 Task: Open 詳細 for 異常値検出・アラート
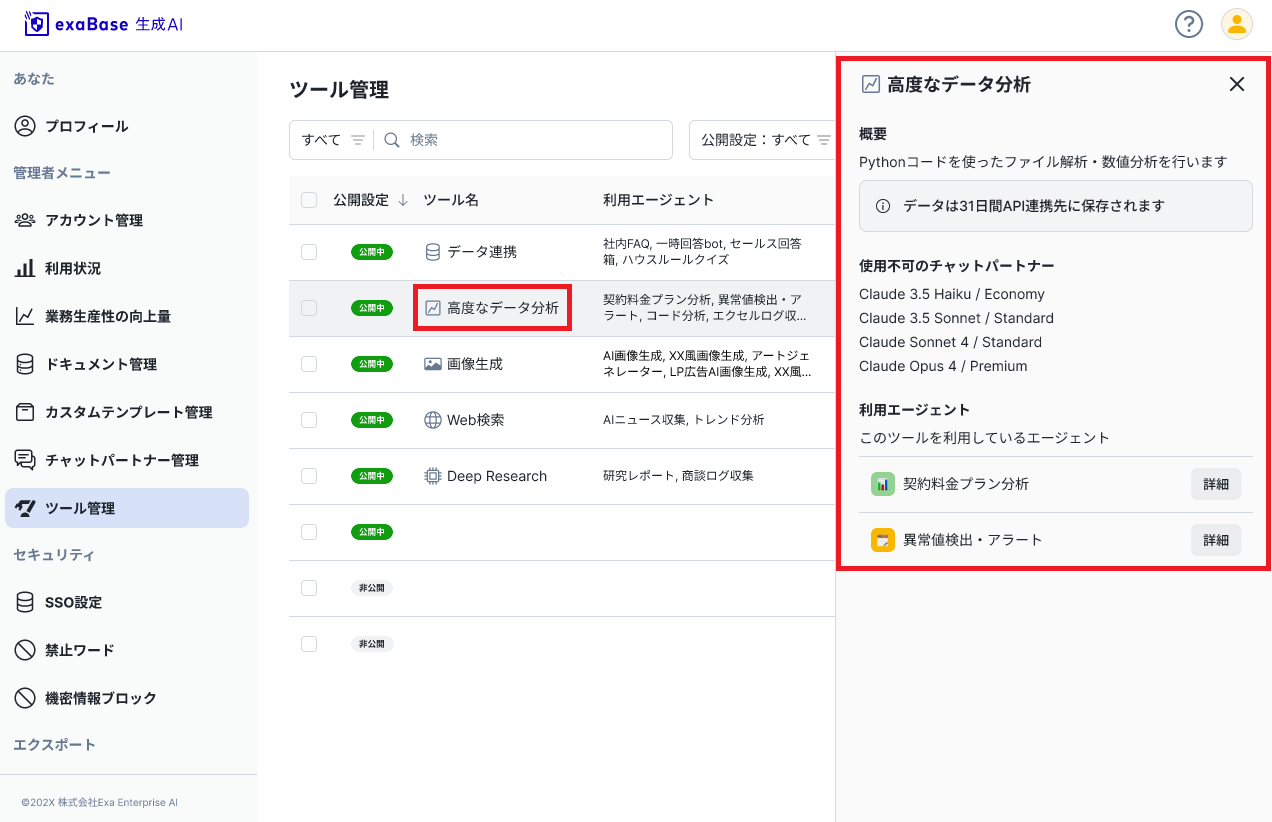[1216, 540]
